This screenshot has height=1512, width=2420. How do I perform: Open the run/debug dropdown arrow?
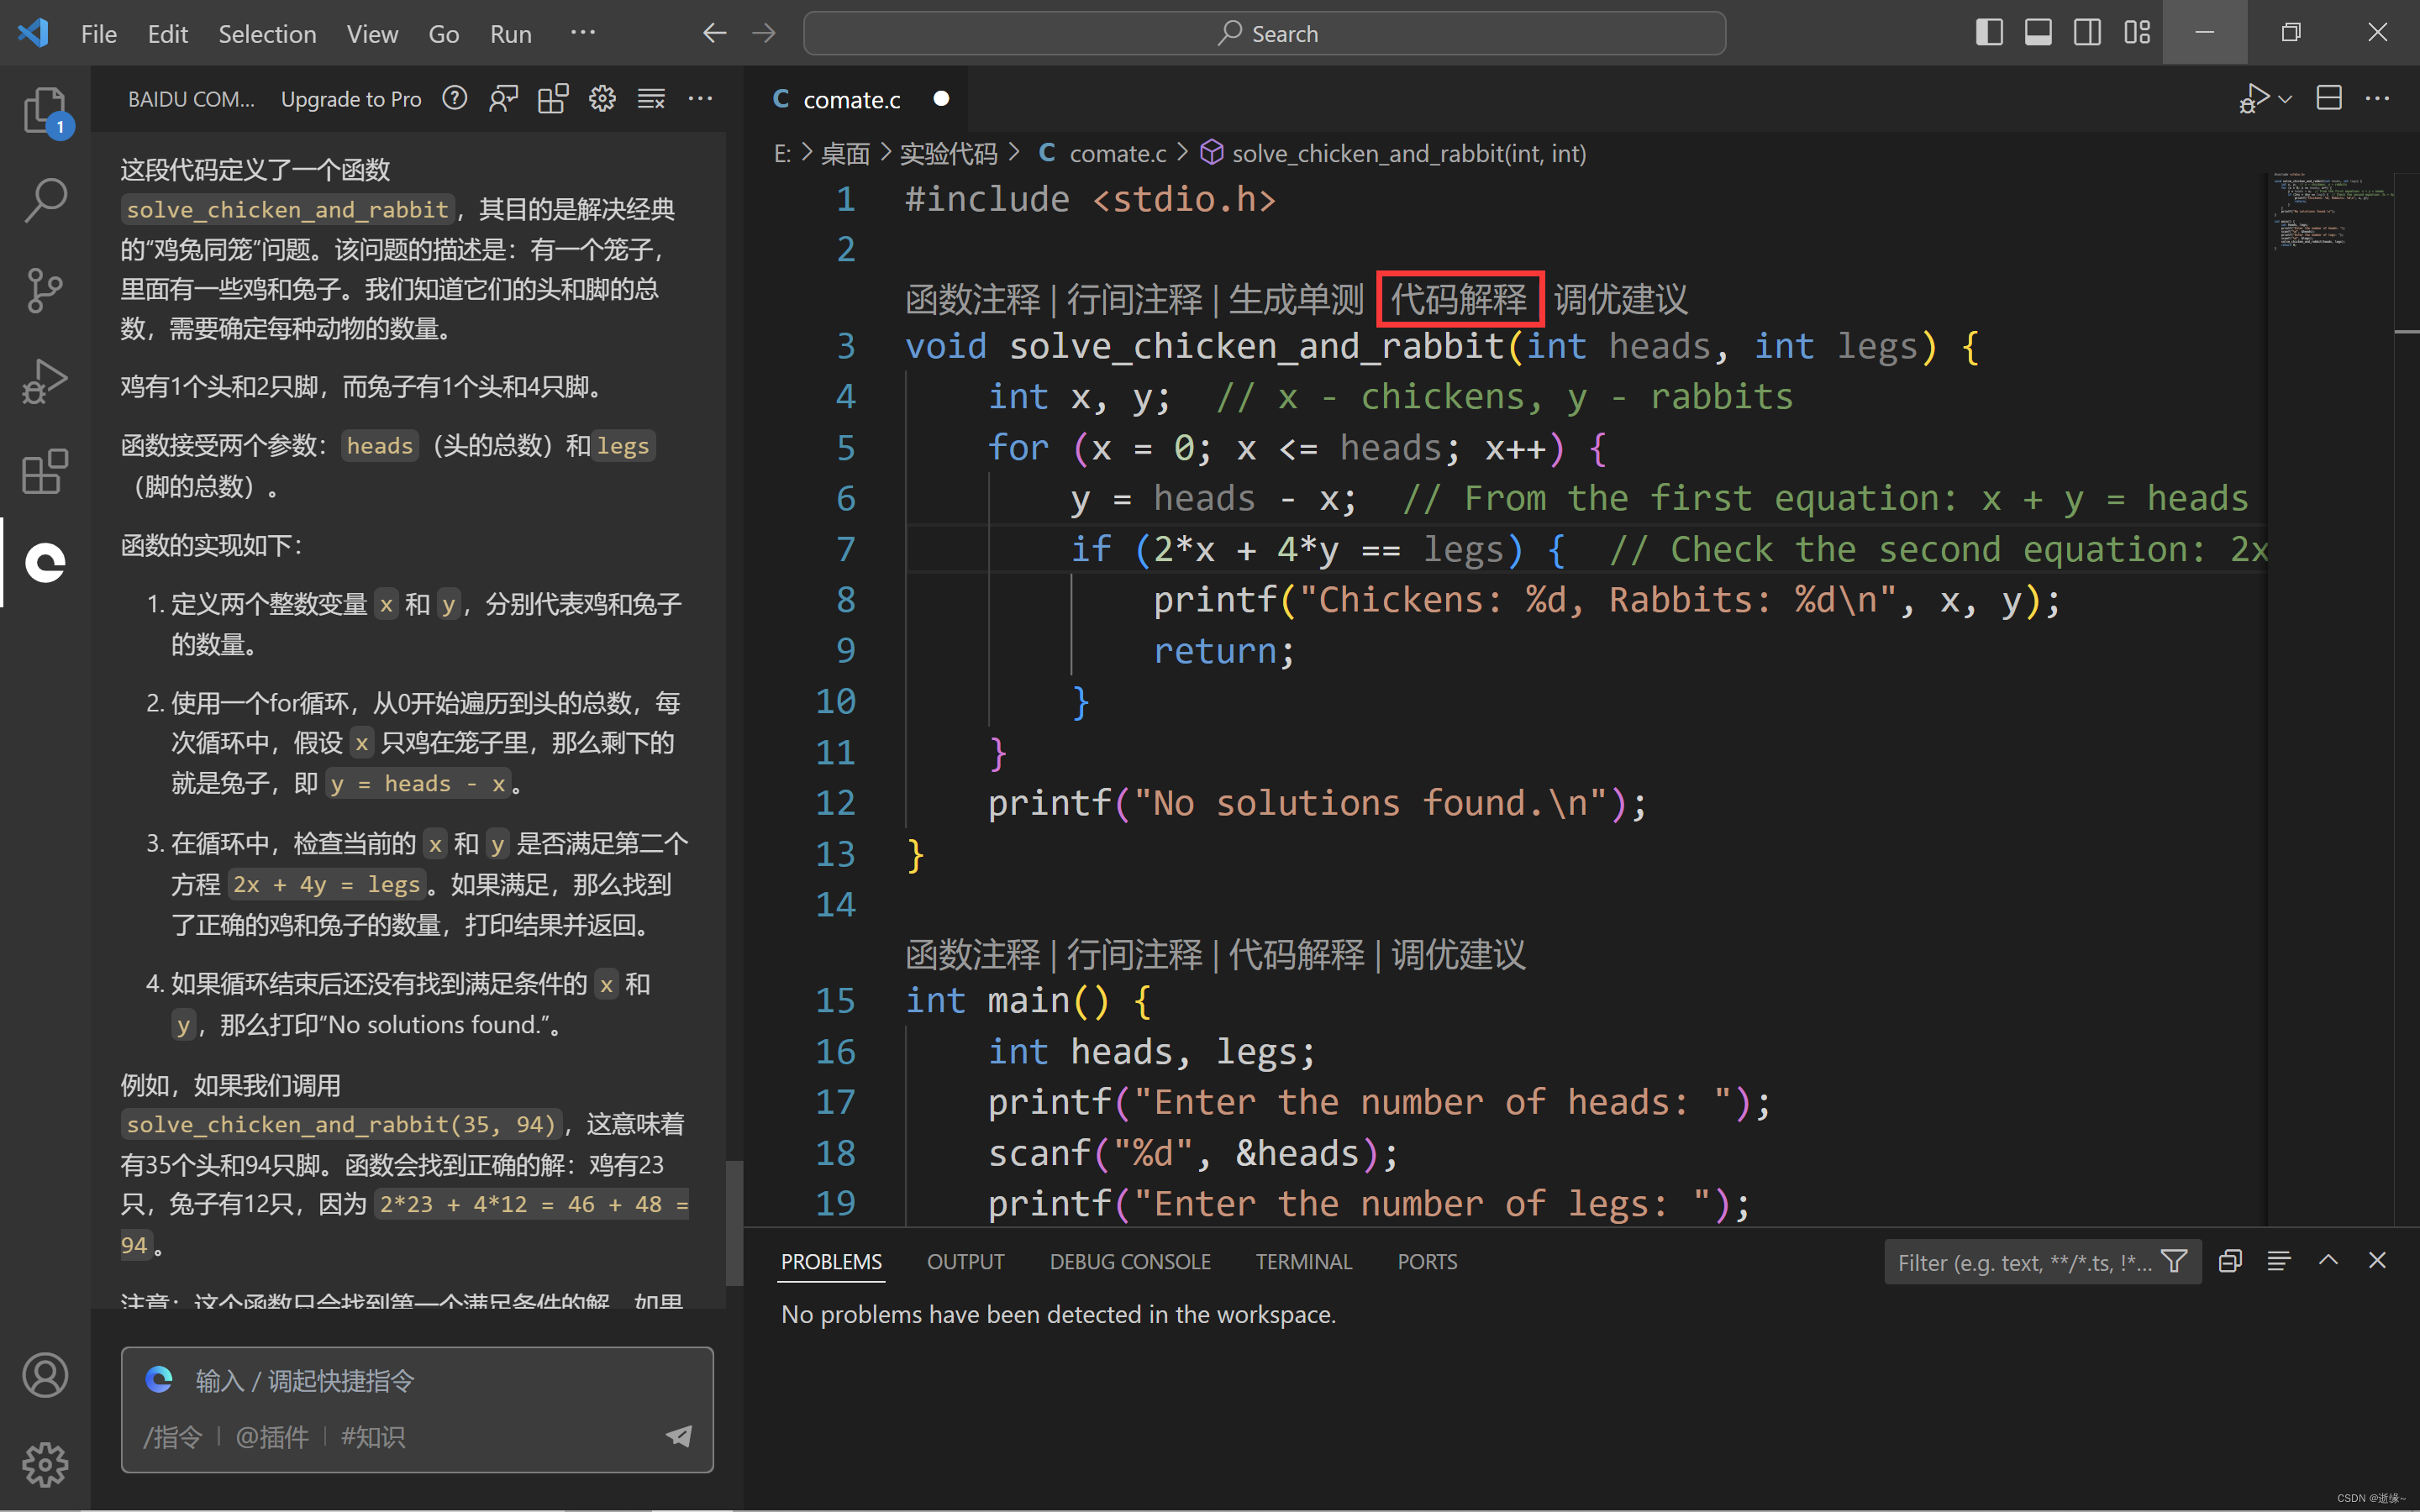pos(2286,99)
